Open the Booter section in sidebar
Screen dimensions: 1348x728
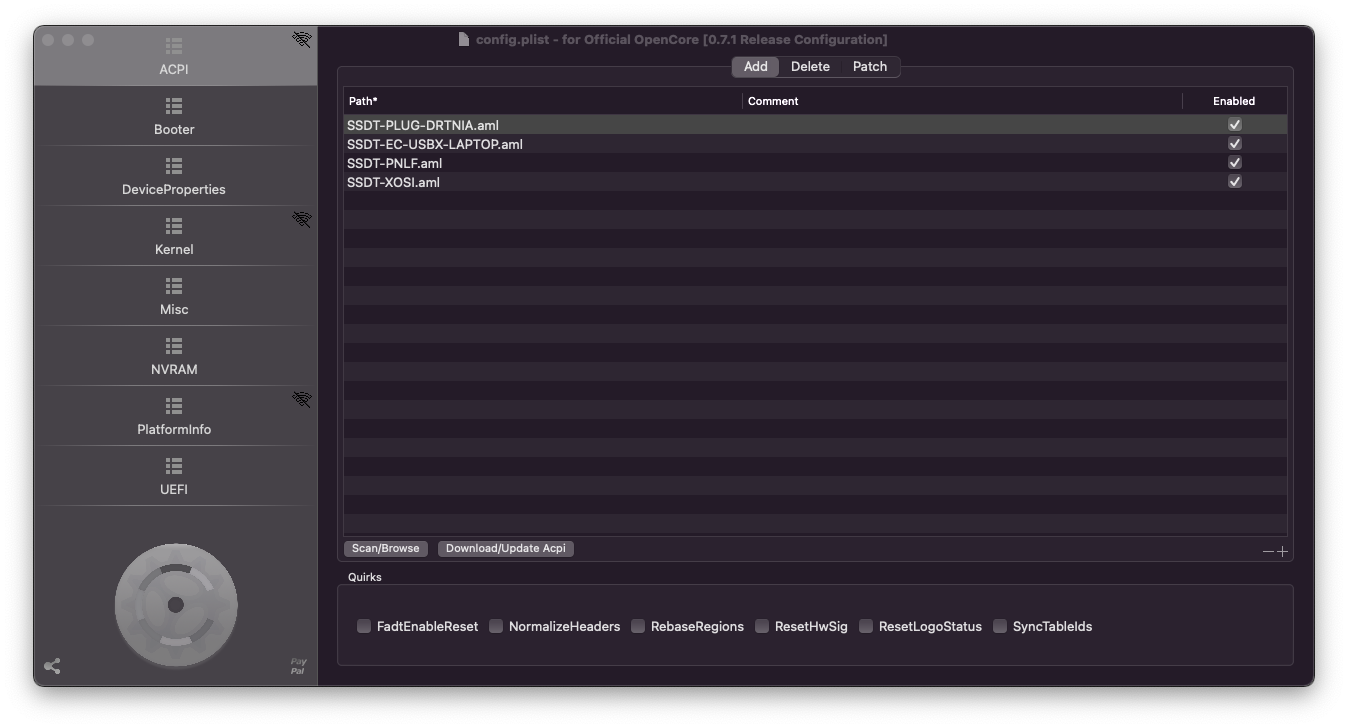coord(174,116)
